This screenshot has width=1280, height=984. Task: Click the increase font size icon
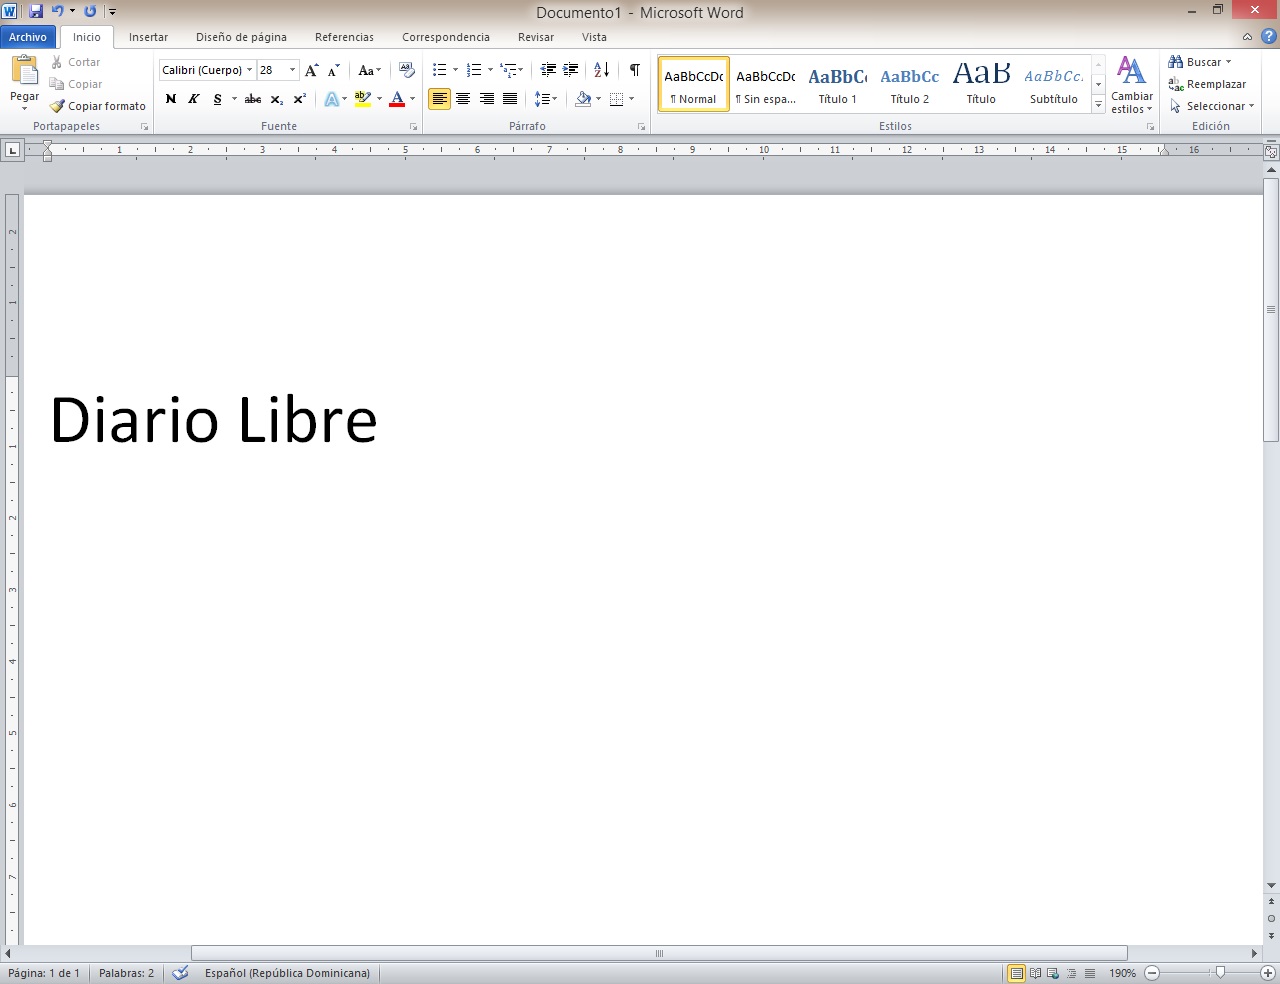tap(311, 70)
